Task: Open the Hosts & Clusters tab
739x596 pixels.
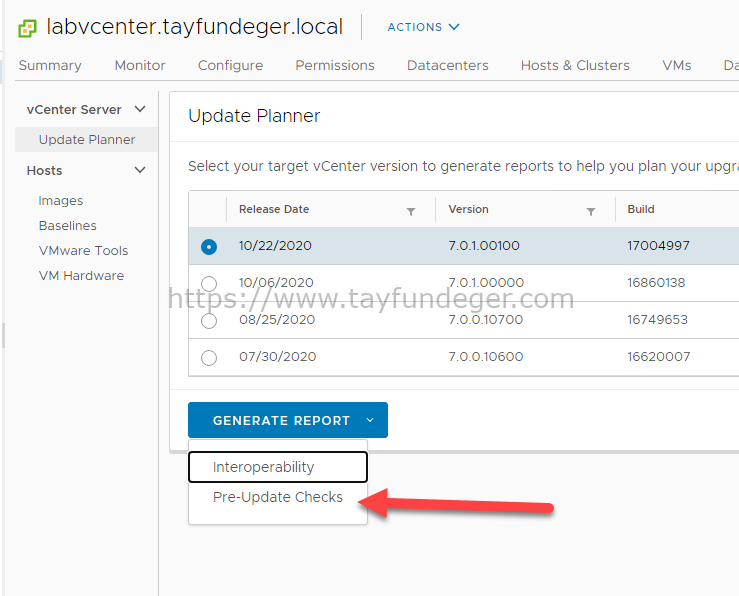Action: pyautogui.click(x=575, y=65)
